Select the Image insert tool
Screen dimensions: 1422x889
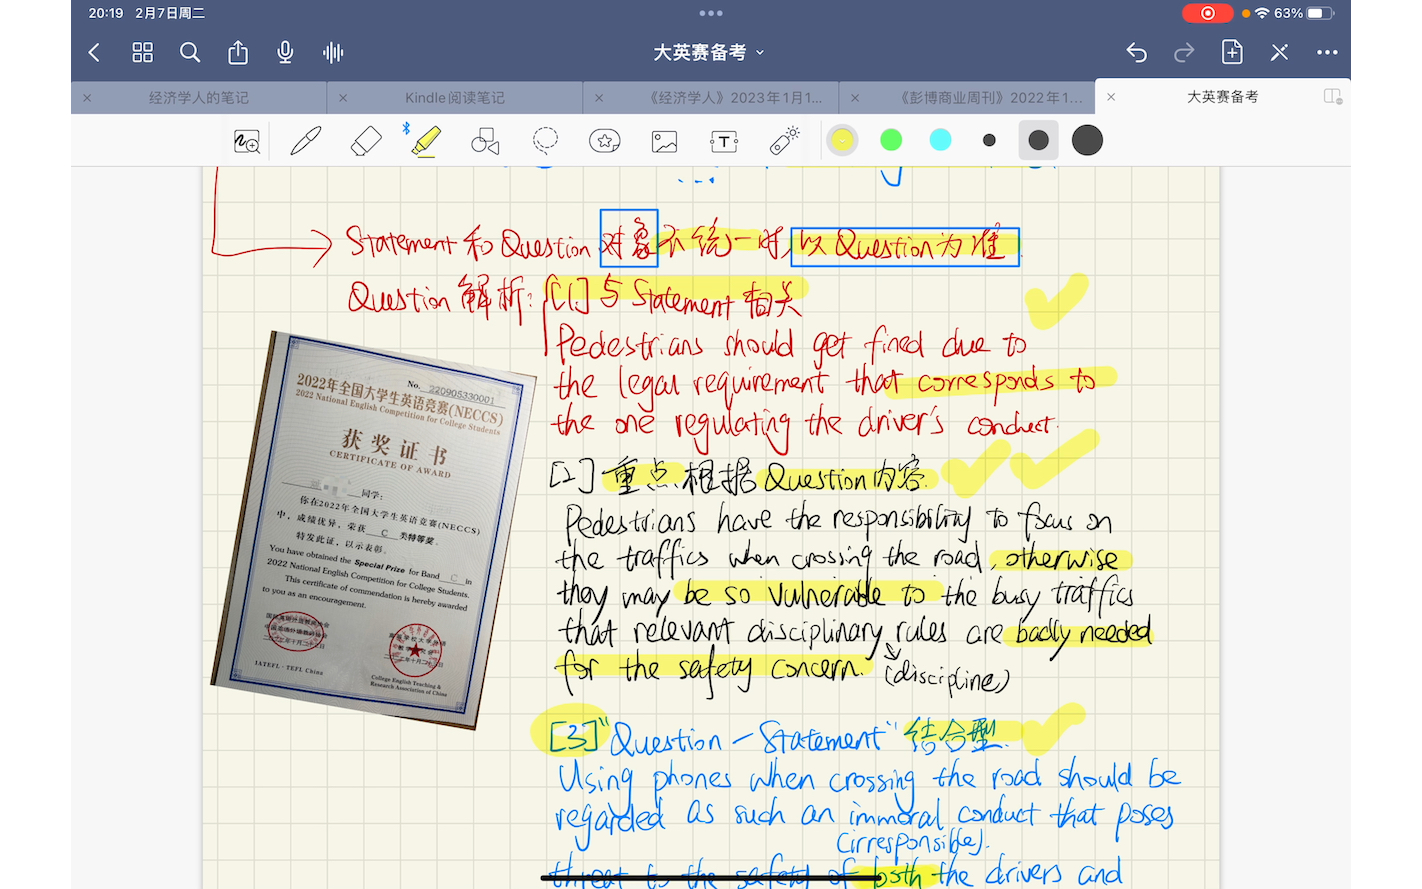tap(665, 141)
